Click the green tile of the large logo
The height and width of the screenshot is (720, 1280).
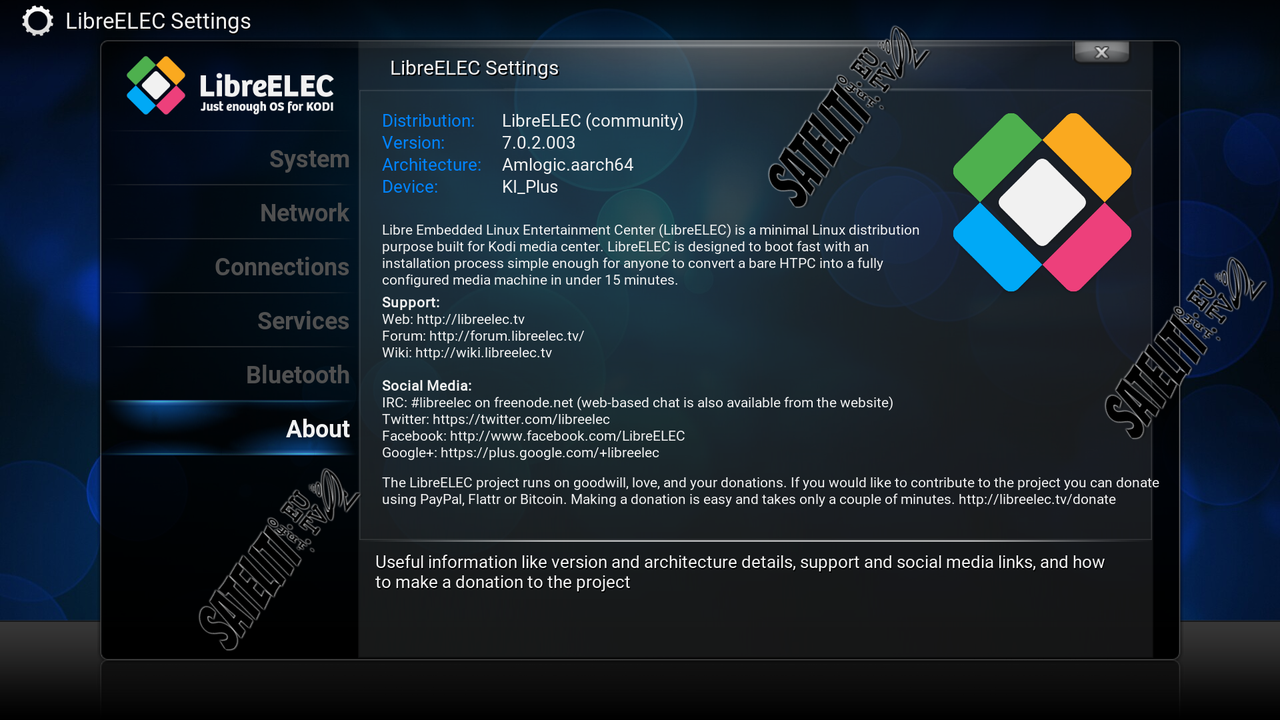[997, 157]
